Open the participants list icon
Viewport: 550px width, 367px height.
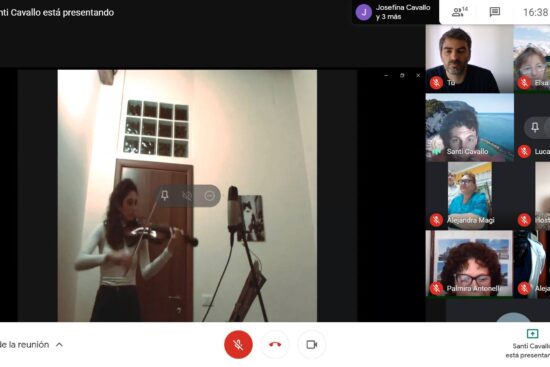[460, 12]
